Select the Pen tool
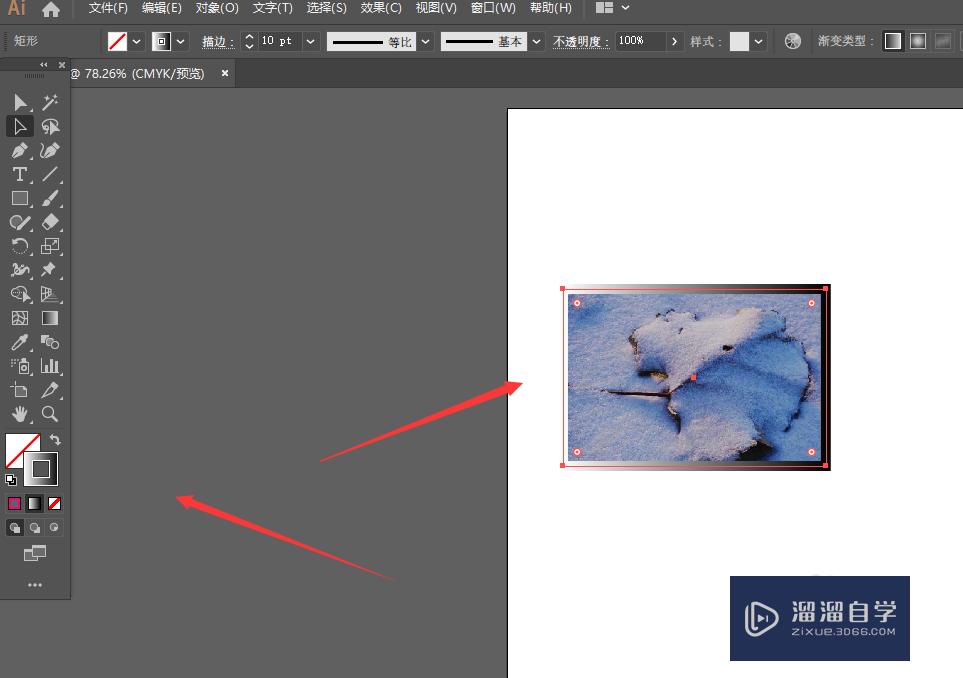The height and width of the screenshot is (678, 963). coord(19,150)
